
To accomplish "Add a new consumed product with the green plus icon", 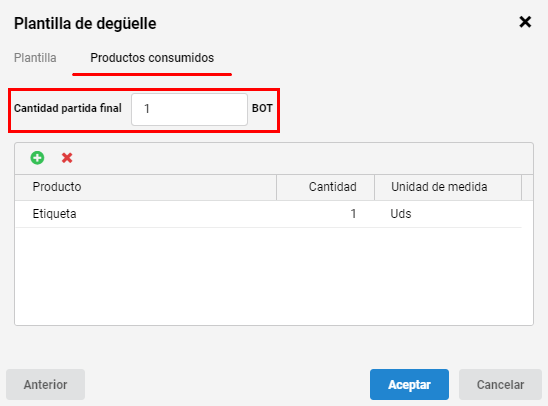I will click(x=37, y=158).
